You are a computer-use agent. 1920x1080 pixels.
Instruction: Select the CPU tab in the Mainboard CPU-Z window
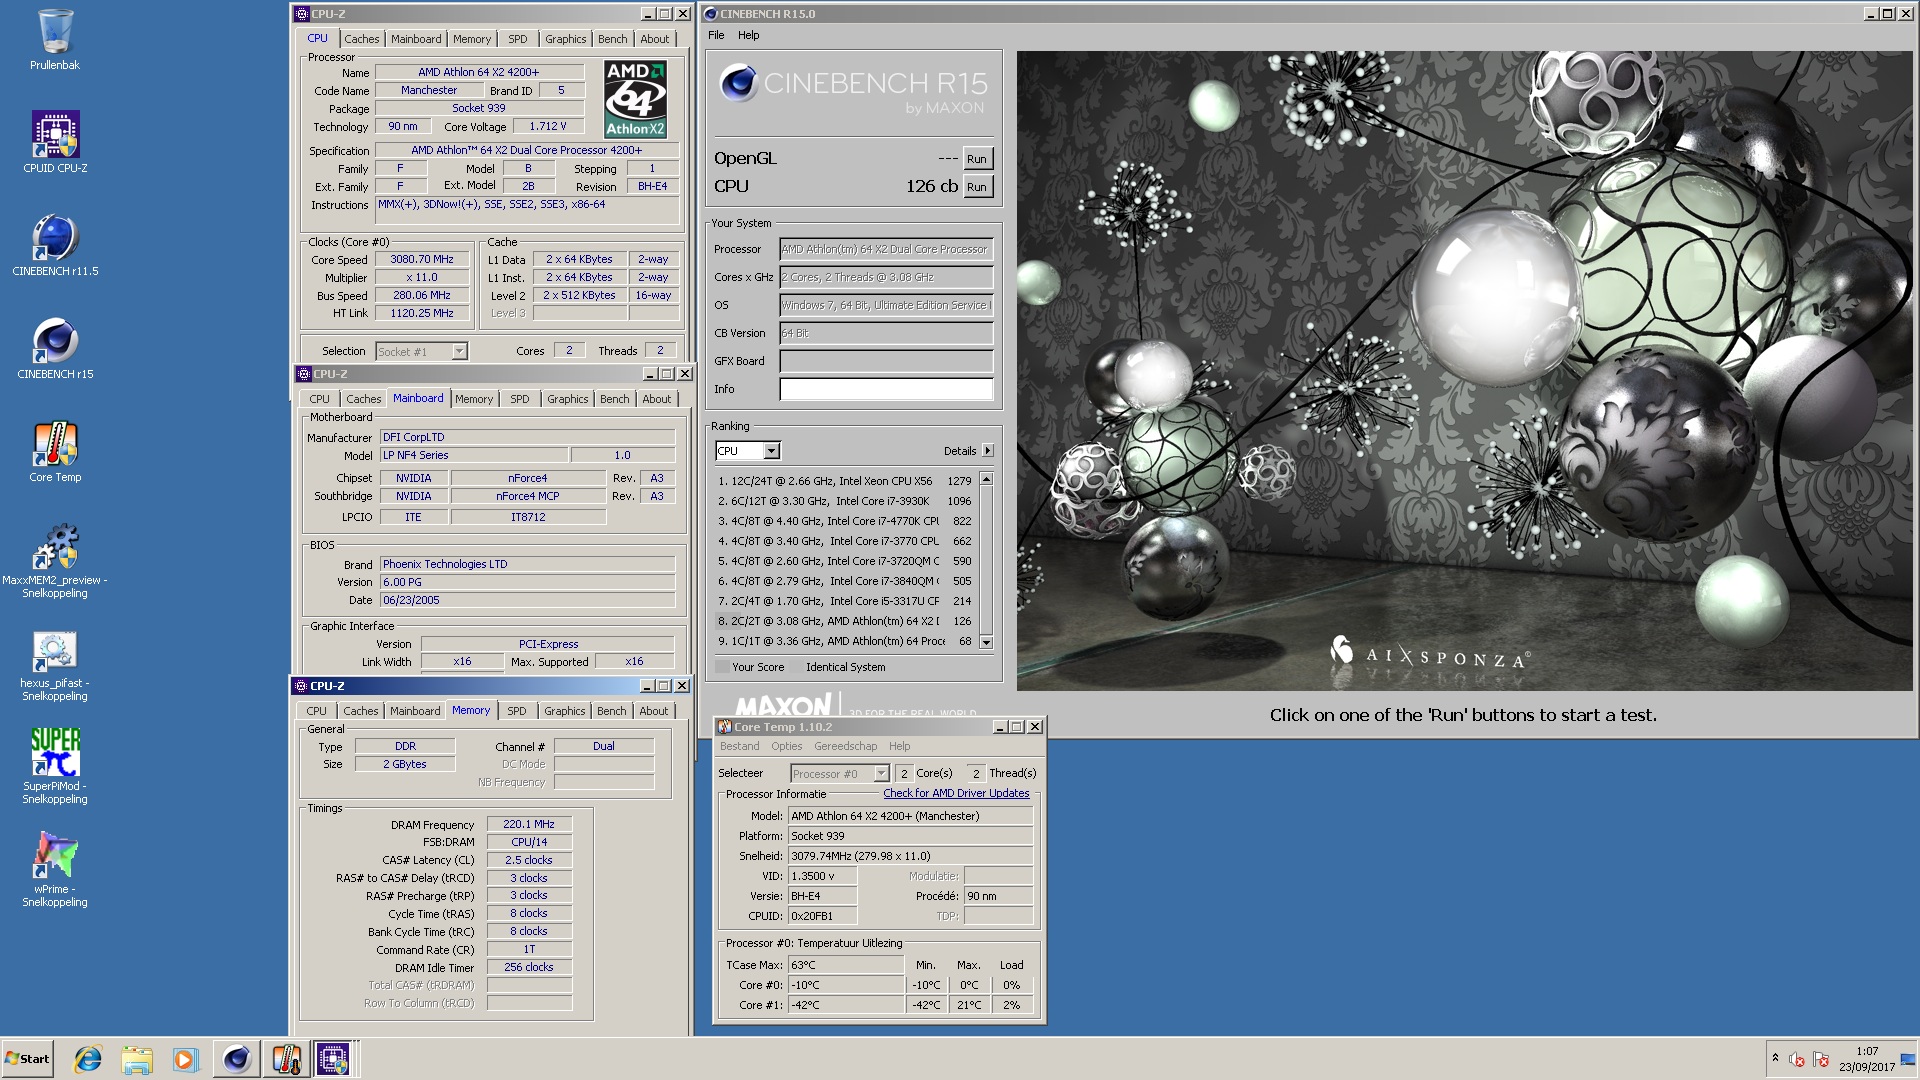(320, 399)
